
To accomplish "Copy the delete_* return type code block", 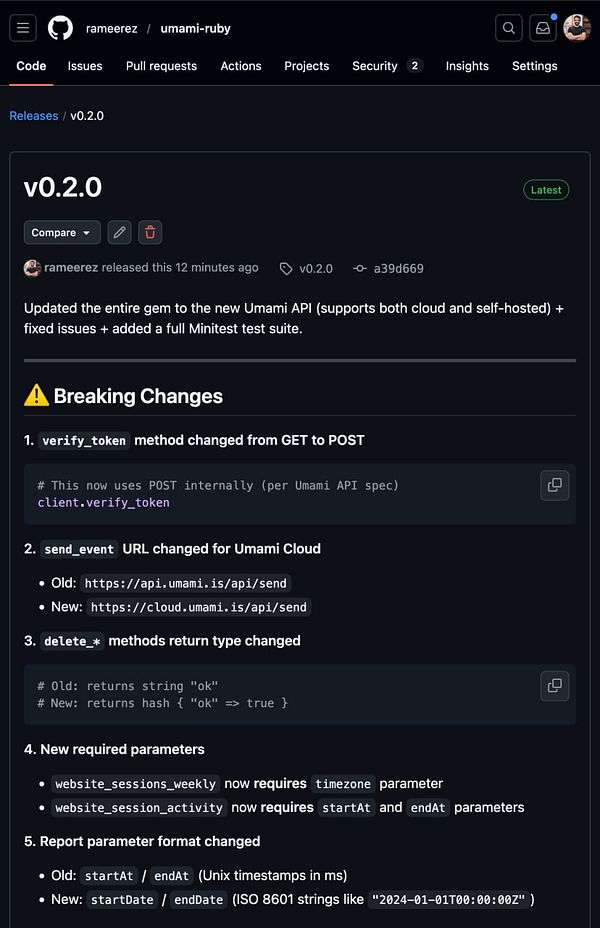I will [x=554, y=686].
